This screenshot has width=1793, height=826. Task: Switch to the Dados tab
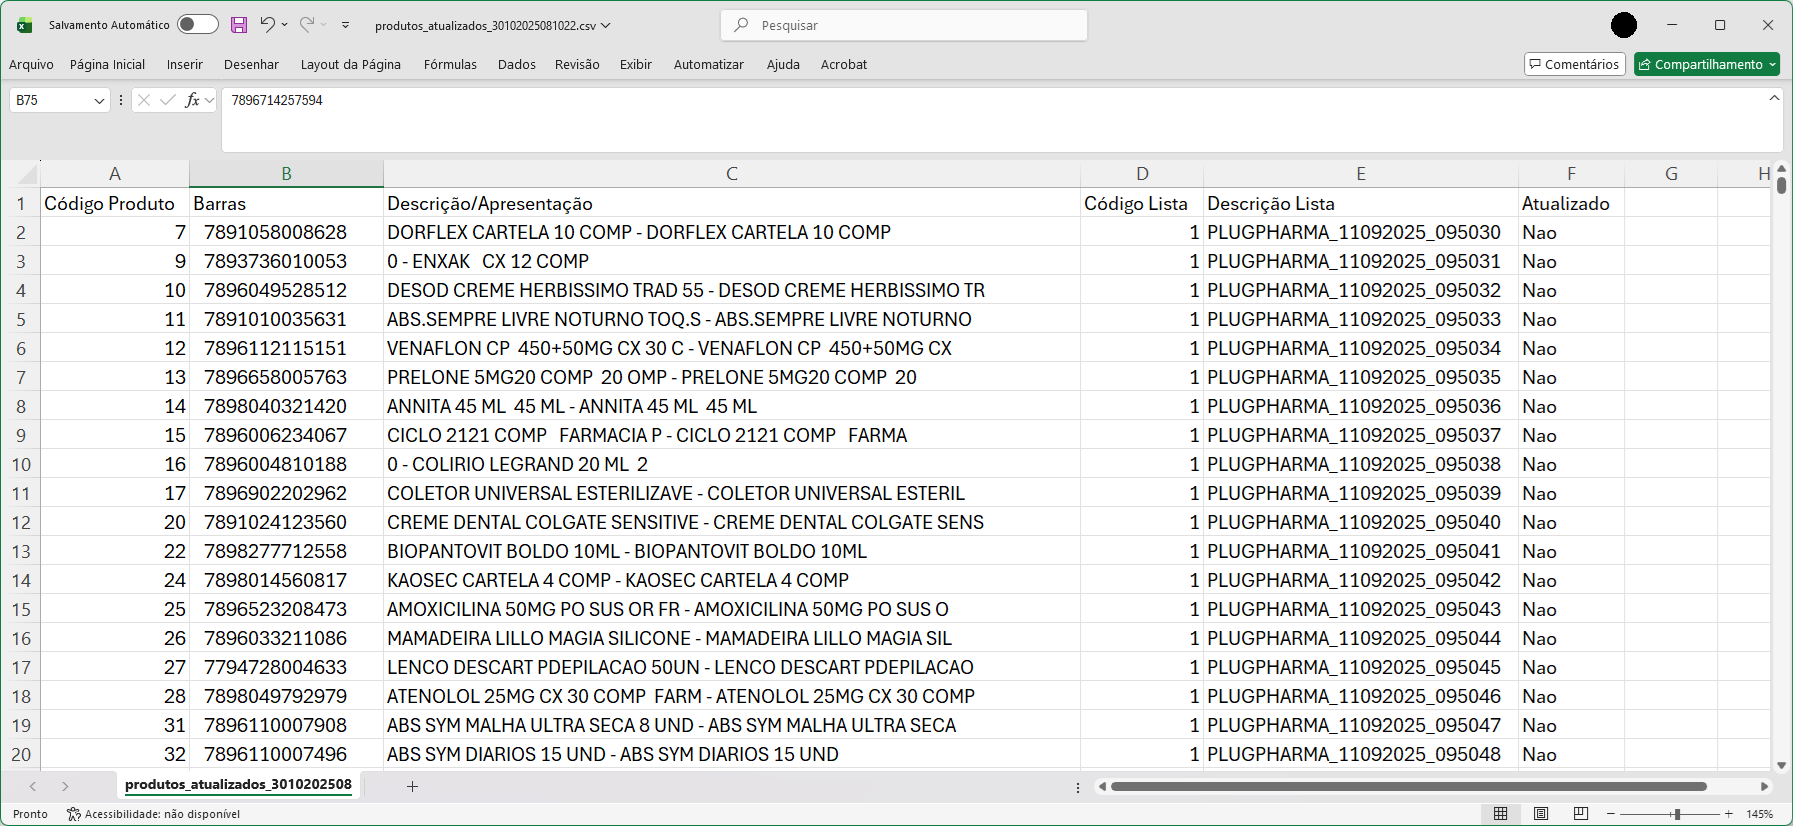point(517,64)
